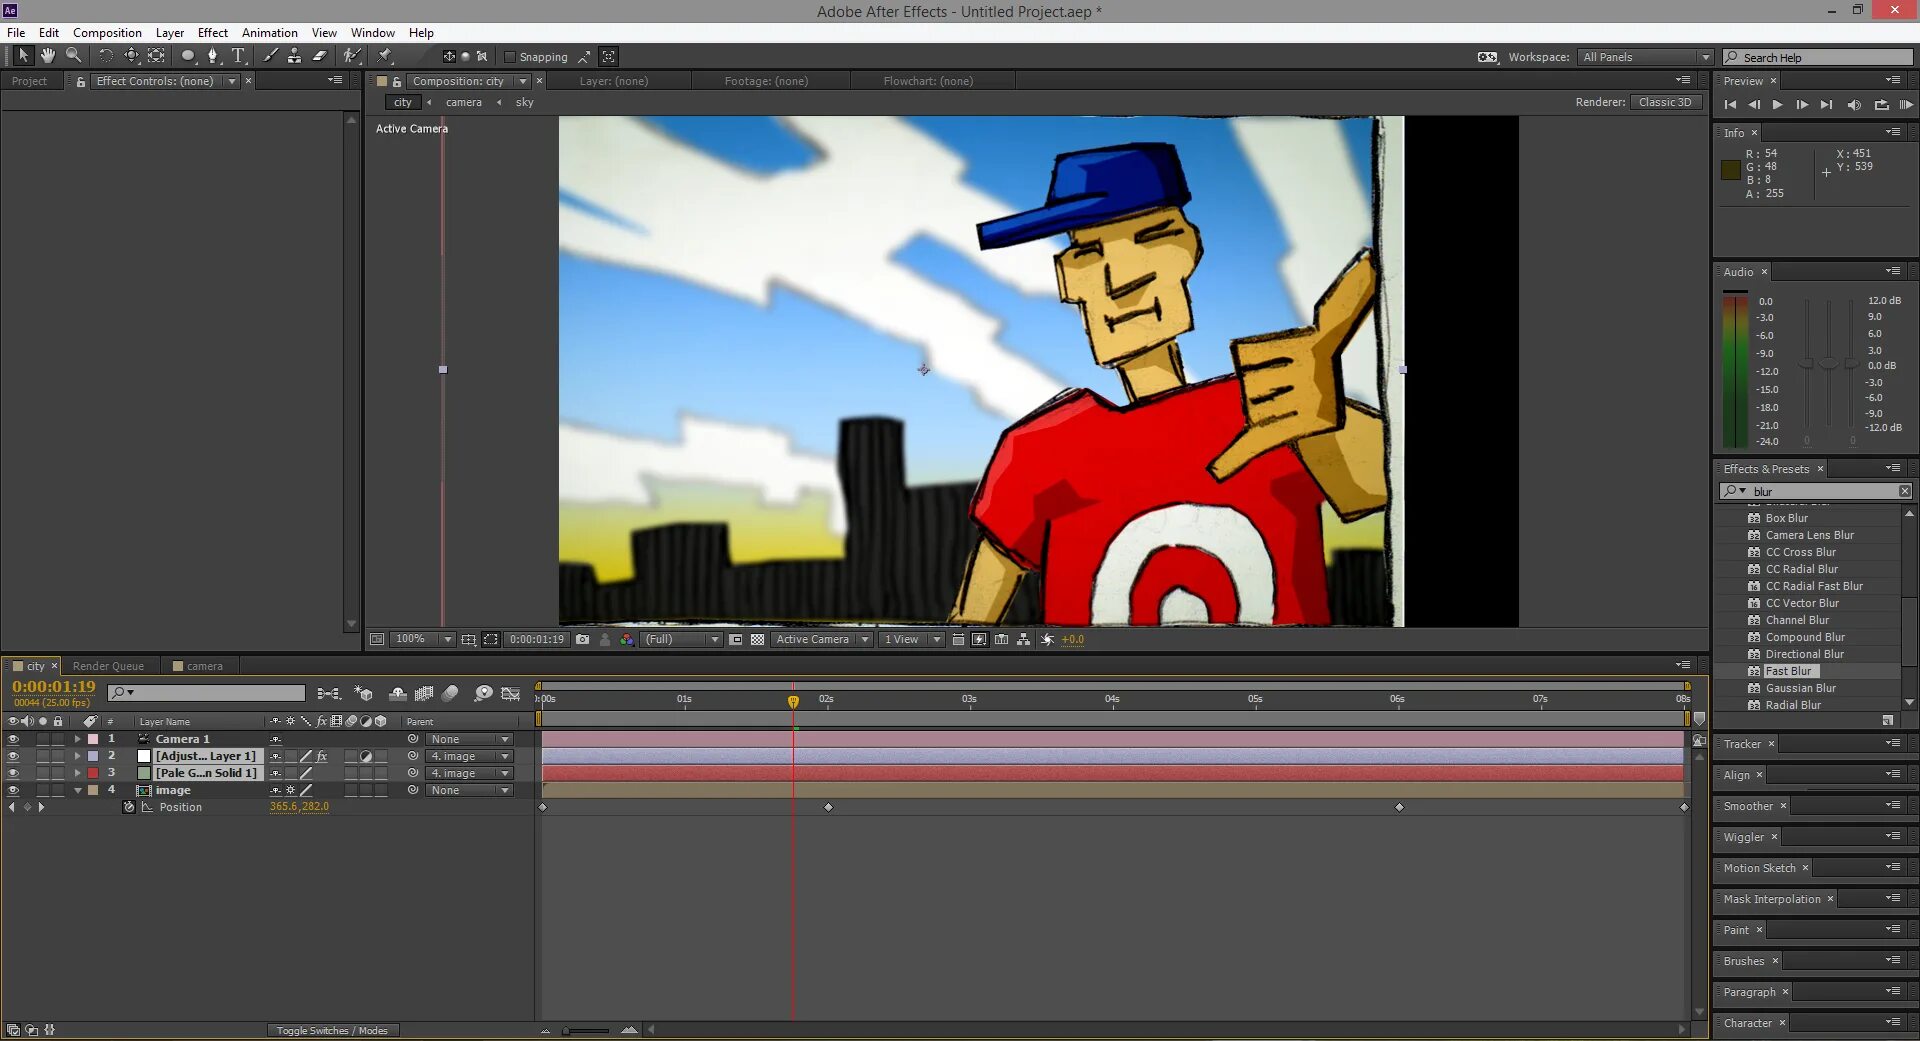
Task: Click the Position stopwatch icon
Action: click(129, 807)
